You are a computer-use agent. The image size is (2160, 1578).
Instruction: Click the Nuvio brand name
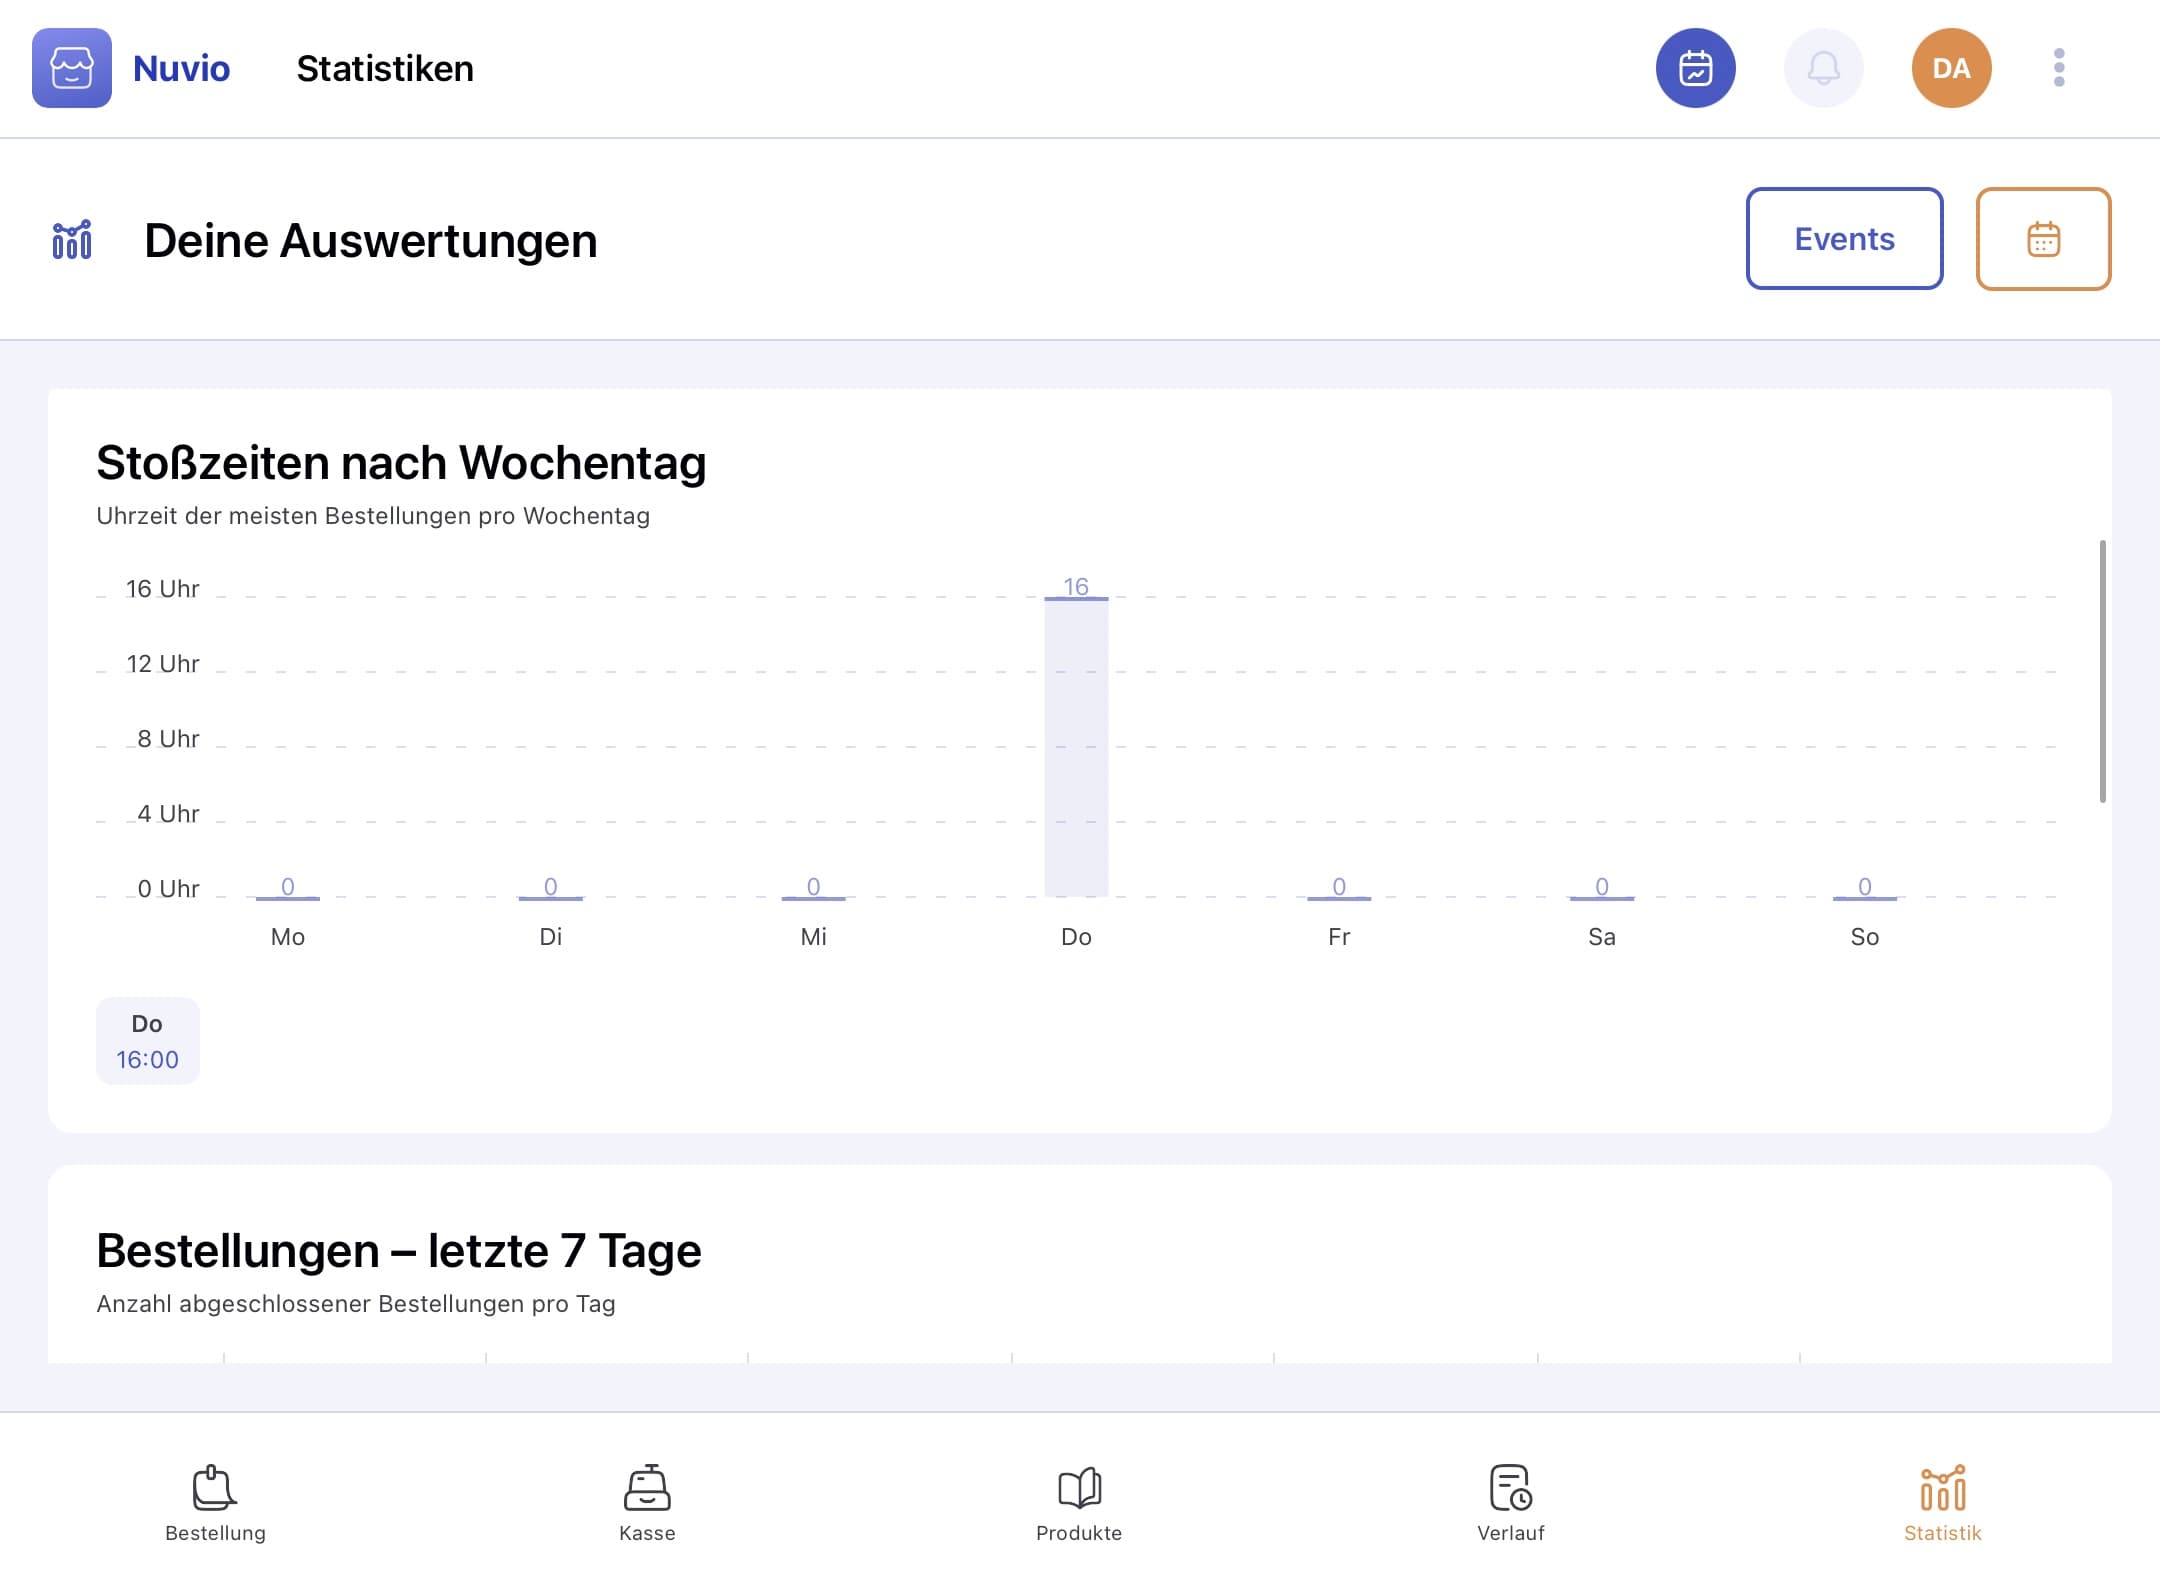pyautogui.click(x=181, y=68)
